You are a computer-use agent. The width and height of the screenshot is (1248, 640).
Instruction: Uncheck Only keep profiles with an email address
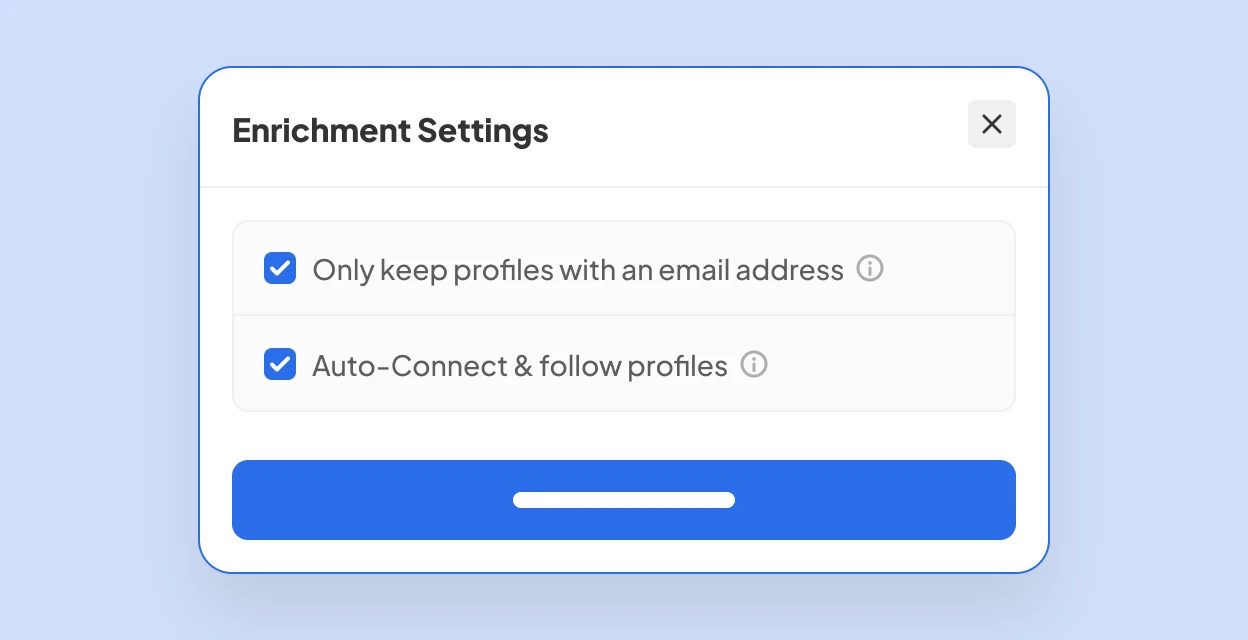click(x=280, y=268)
